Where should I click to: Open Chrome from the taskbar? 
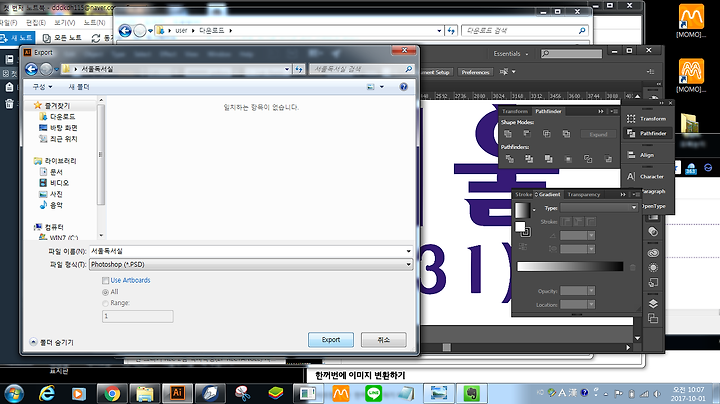point(112,393)
